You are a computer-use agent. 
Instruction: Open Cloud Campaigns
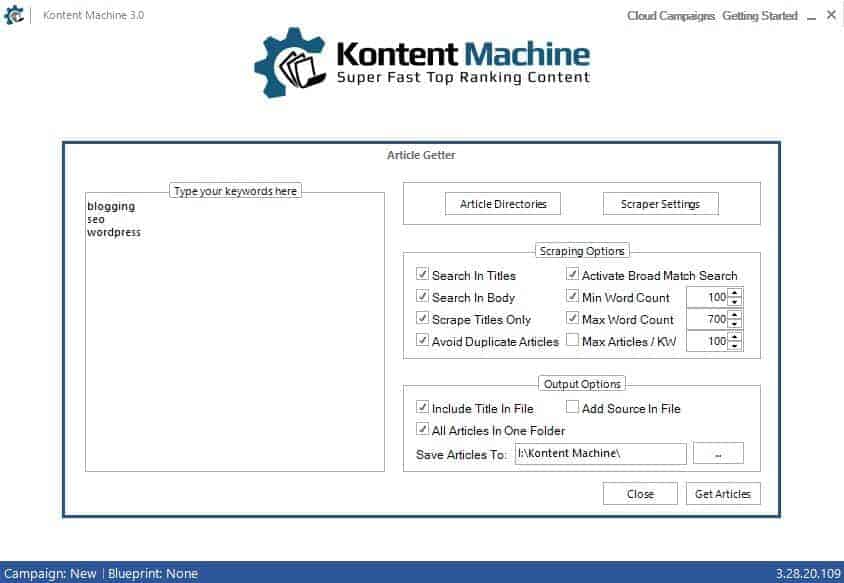click(x=671, y=16)
